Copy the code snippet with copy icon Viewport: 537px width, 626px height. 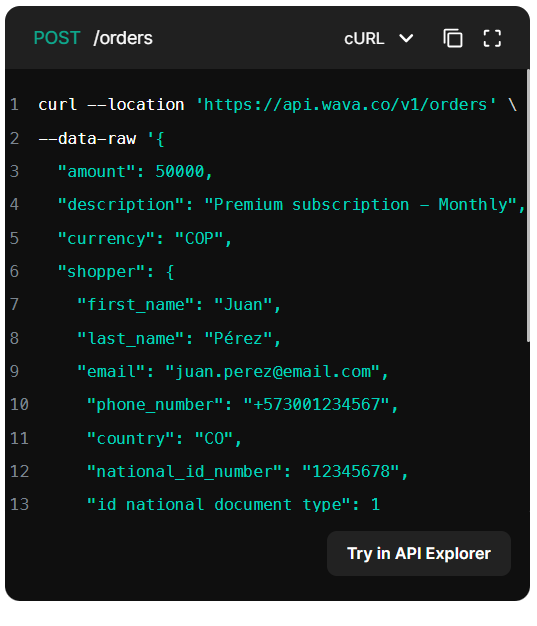(453, 39)
